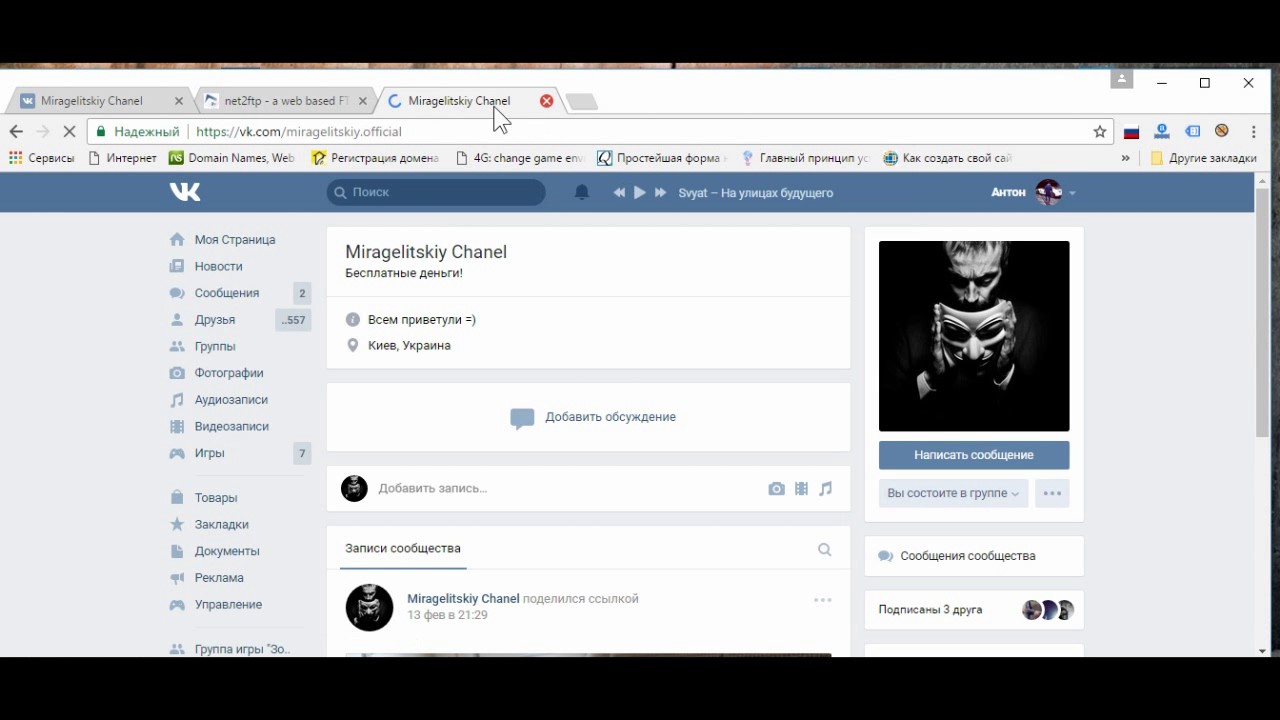Open Аудиозаписи section
This screenshot has height=720, width=1280.
(231, 400)
